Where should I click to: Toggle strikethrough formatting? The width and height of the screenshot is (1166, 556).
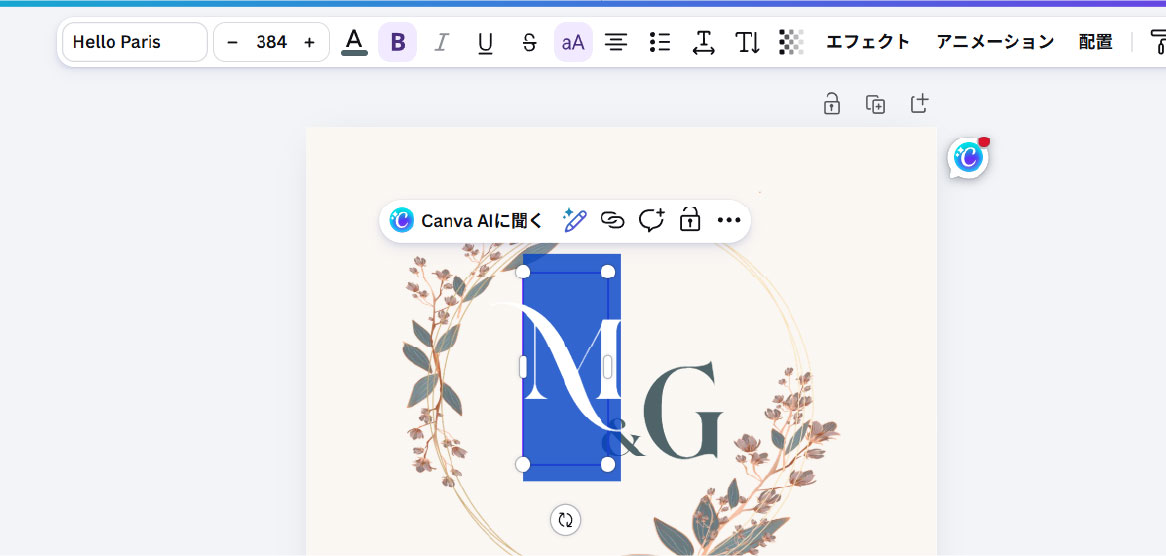[x=529, y=42]
